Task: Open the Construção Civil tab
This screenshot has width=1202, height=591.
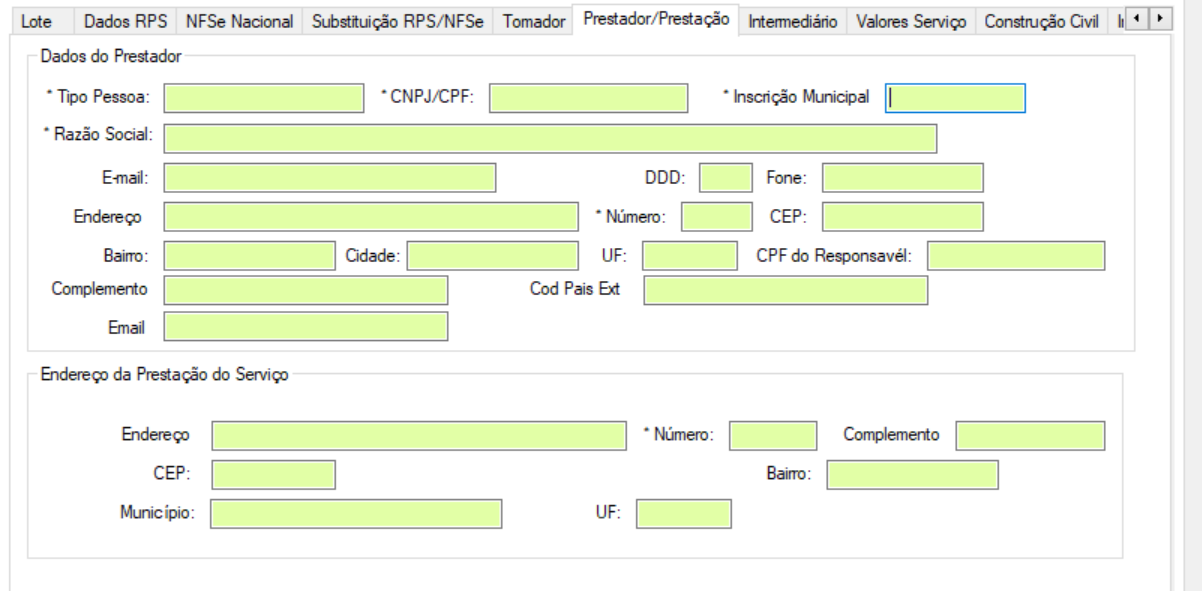Action: pyautogui.click(x=1041, y=20)
